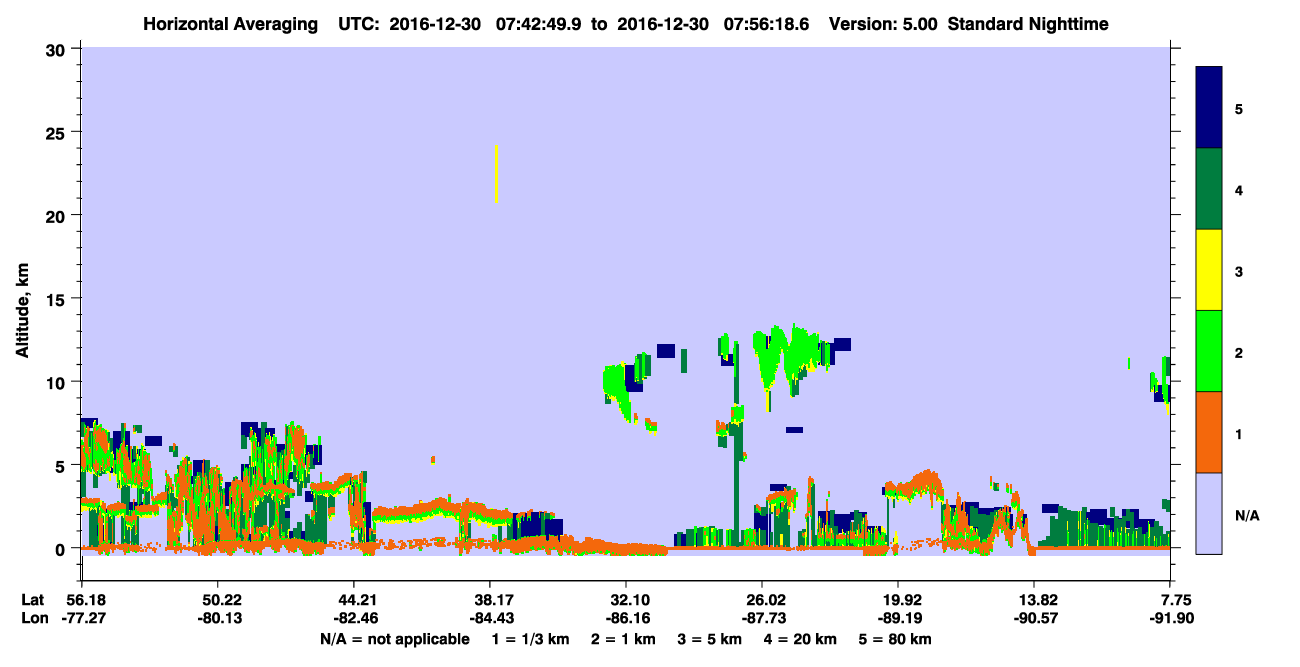Click longitude value -77.27
This screenshot has height=667, width=1300.
click(82, 618)
